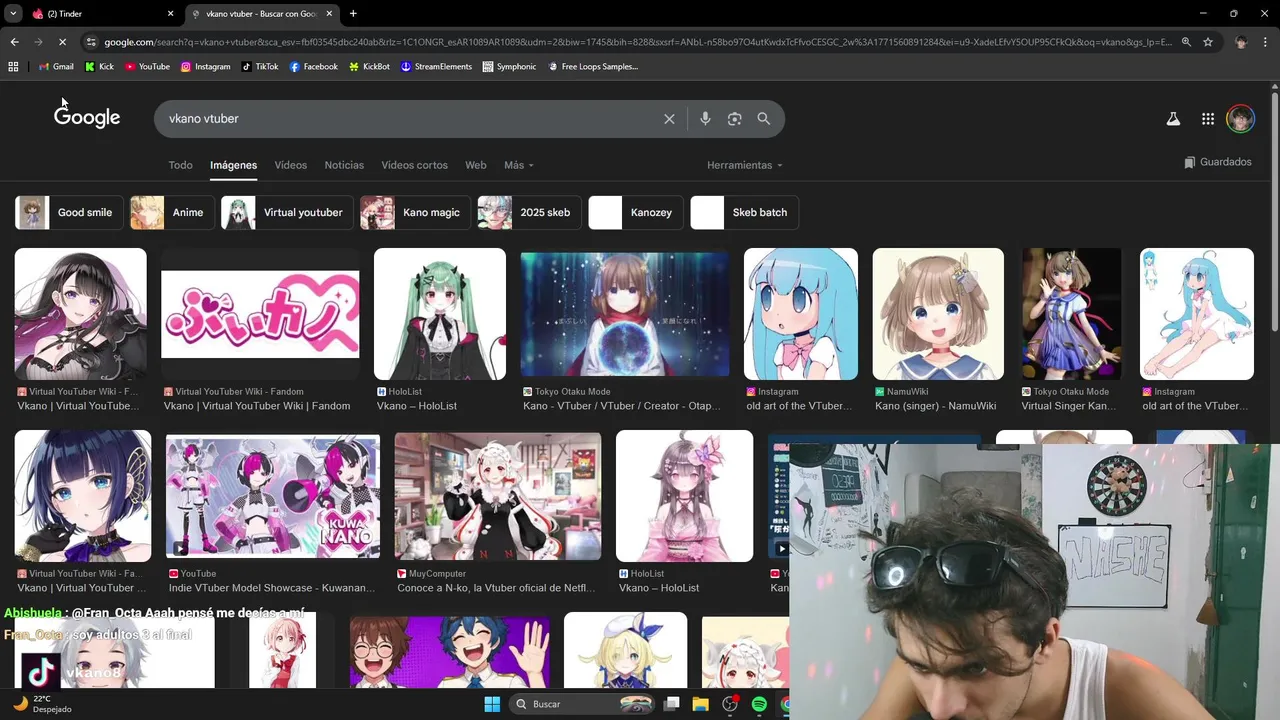1280x720 pixels.
Task: Open 'Vkano | Virtual YouTuber Wiki | Fandom' link
Action: click(257, 406)
